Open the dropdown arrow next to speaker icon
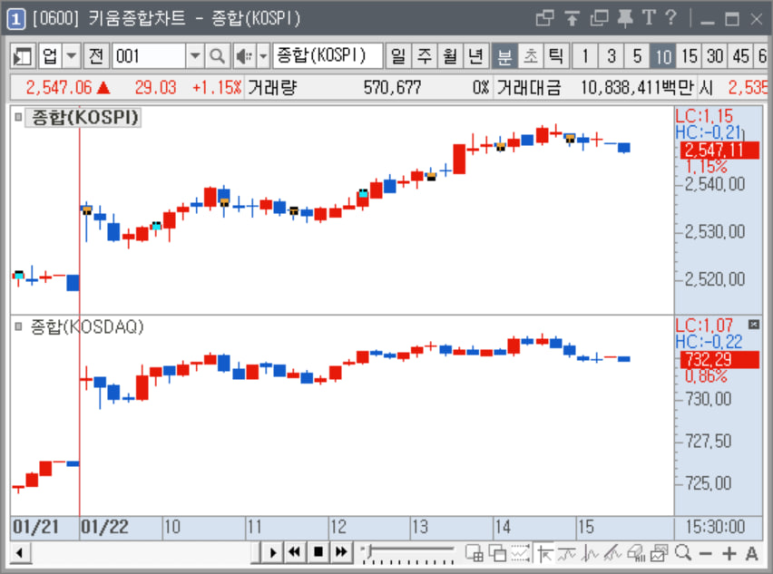 (263, 56)
